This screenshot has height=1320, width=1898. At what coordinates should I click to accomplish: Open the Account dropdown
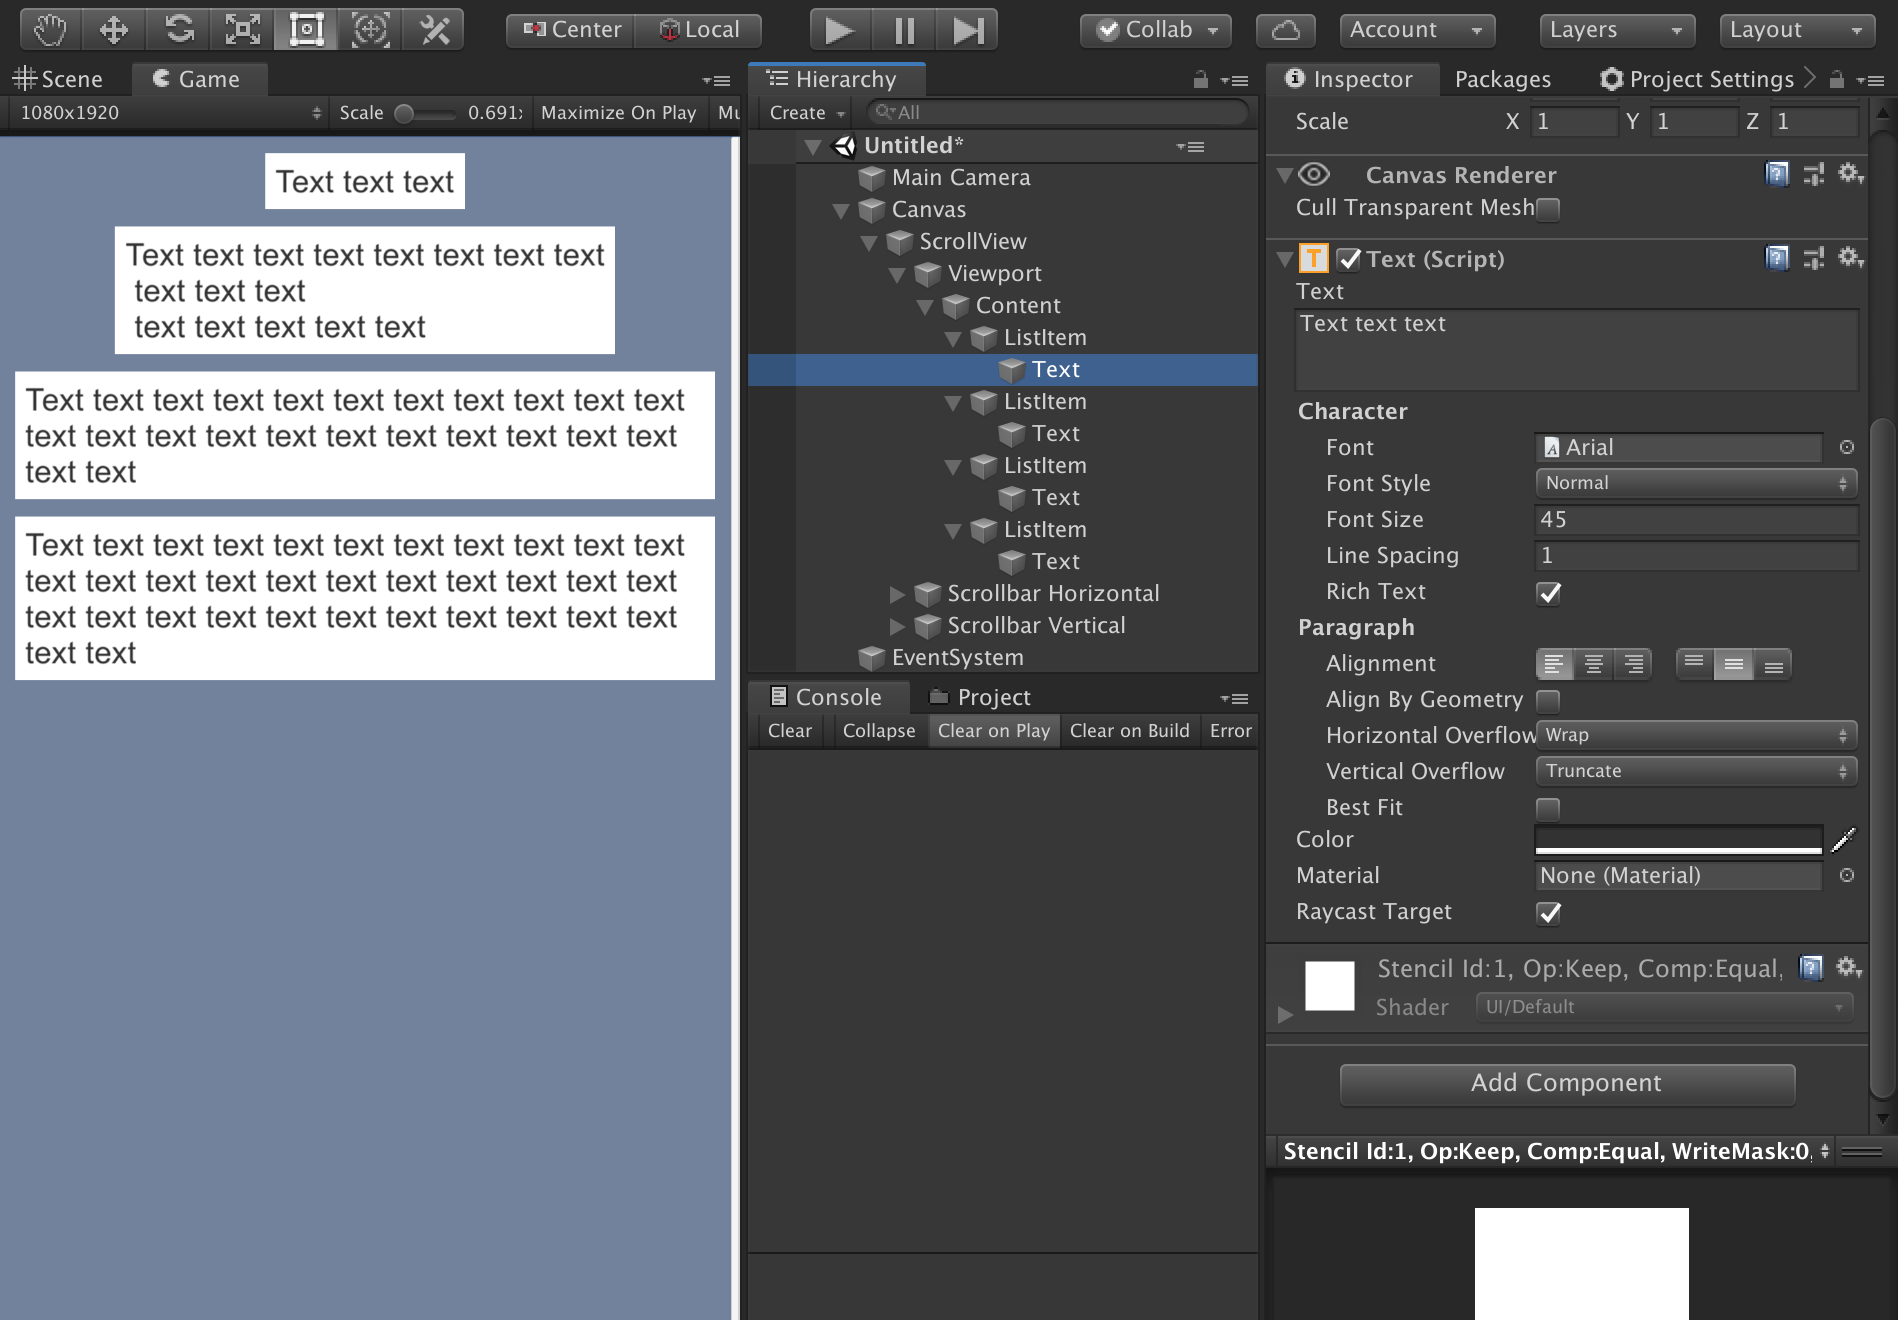click(x=1417, y=30)
